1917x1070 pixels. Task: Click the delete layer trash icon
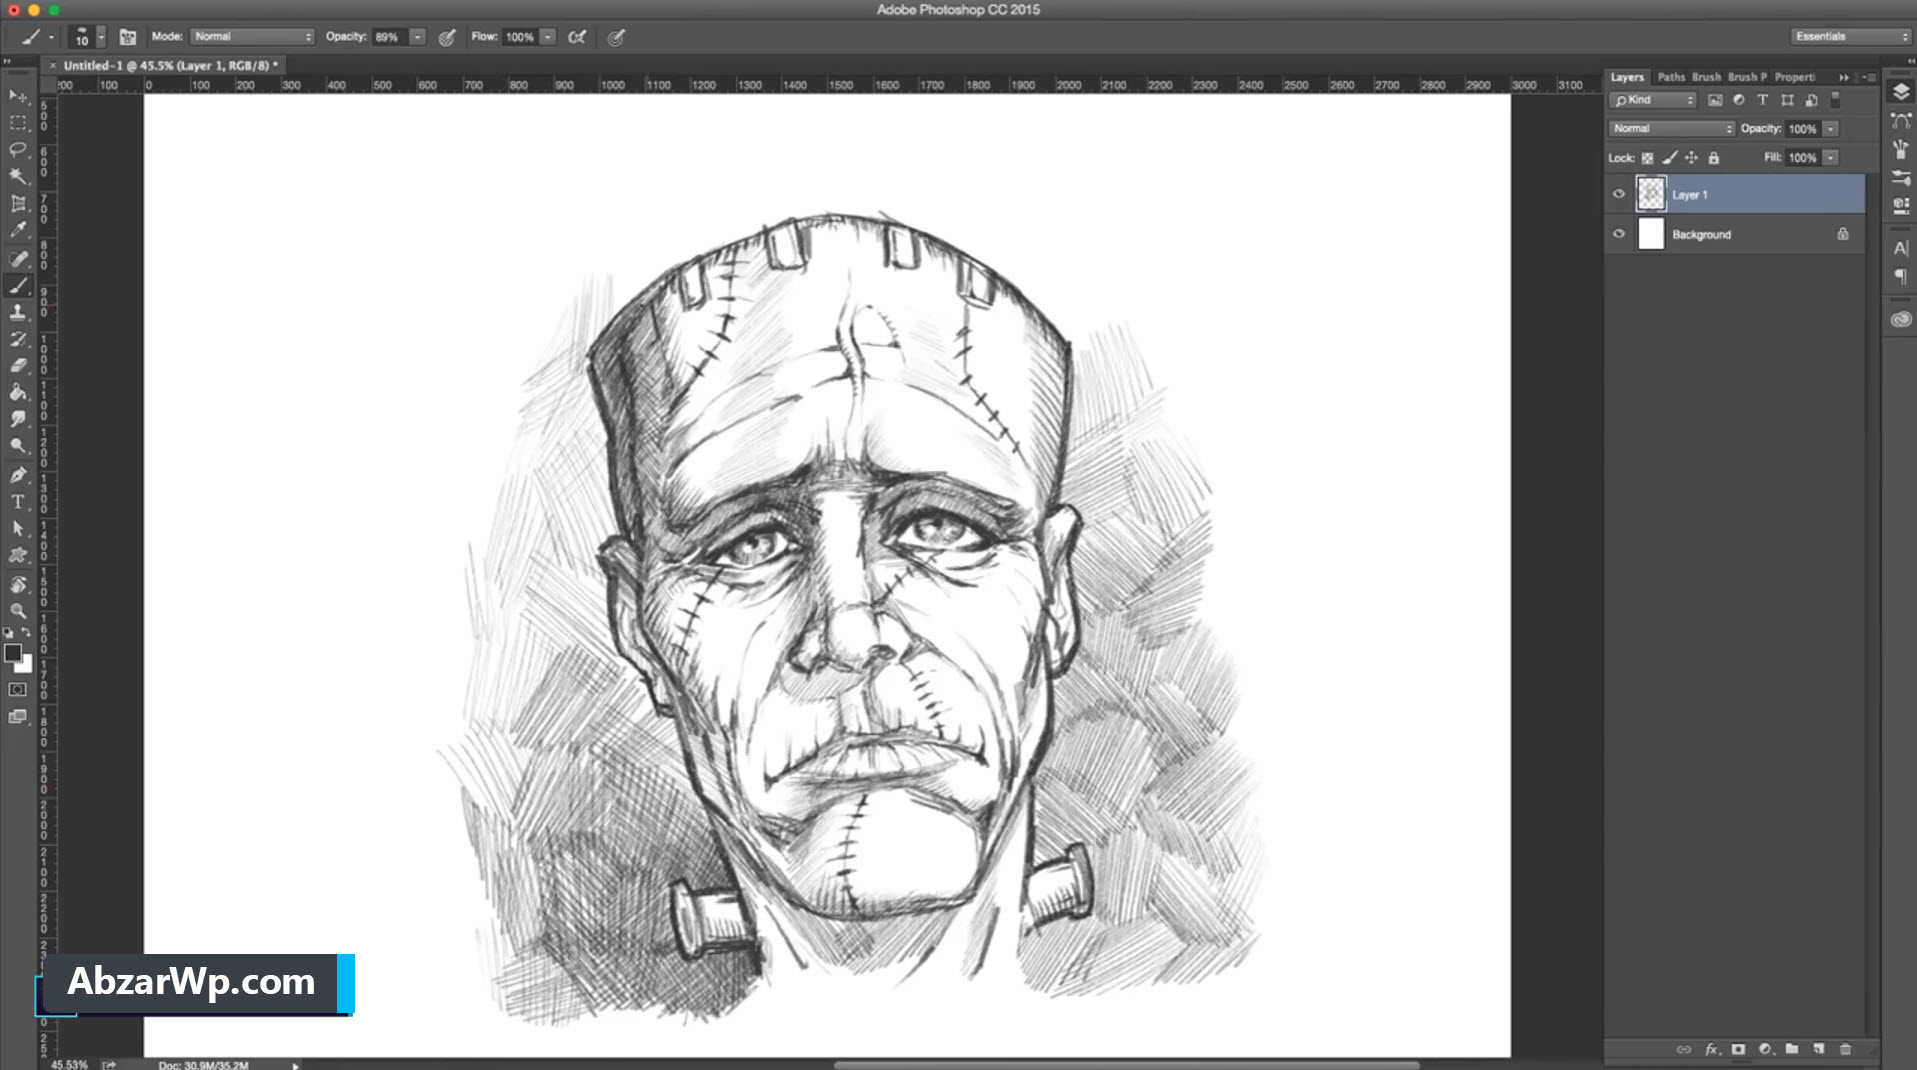pyautogui.click(x=1845, y=1049)
